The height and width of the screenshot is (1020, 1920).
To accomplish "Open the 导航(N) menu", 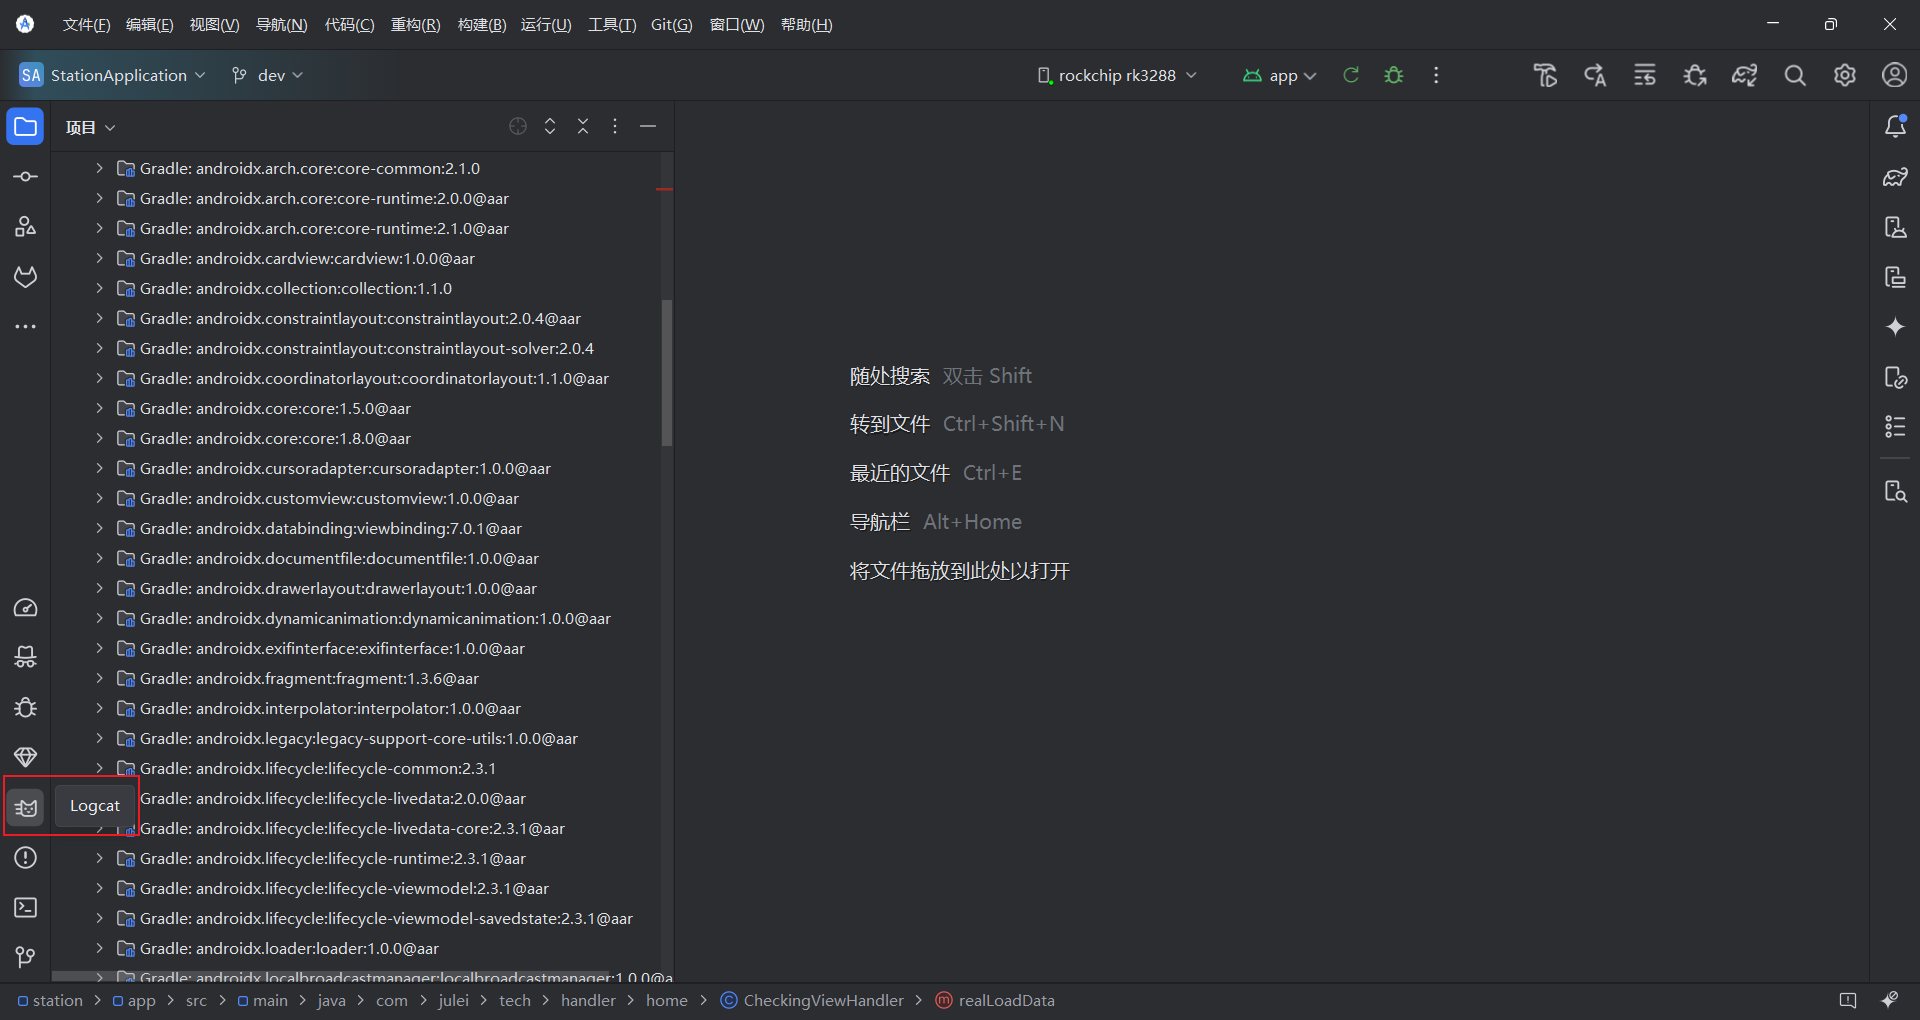I will click(281, 25).
